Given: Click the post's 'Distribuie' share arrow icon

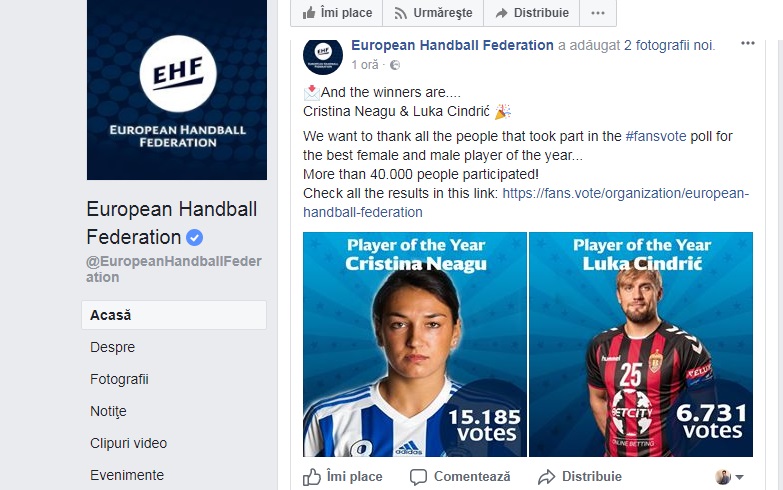Looking at the screenshot, I should 546,477.
